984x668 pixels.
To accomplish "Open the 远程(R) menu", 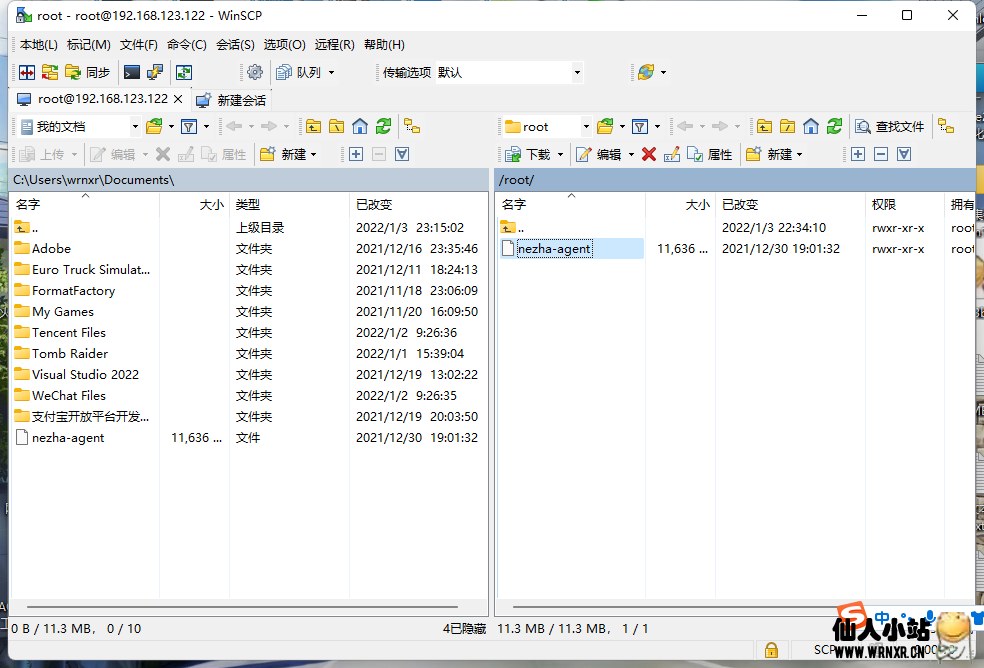I will pyautogui.click(x=334, y=45).
